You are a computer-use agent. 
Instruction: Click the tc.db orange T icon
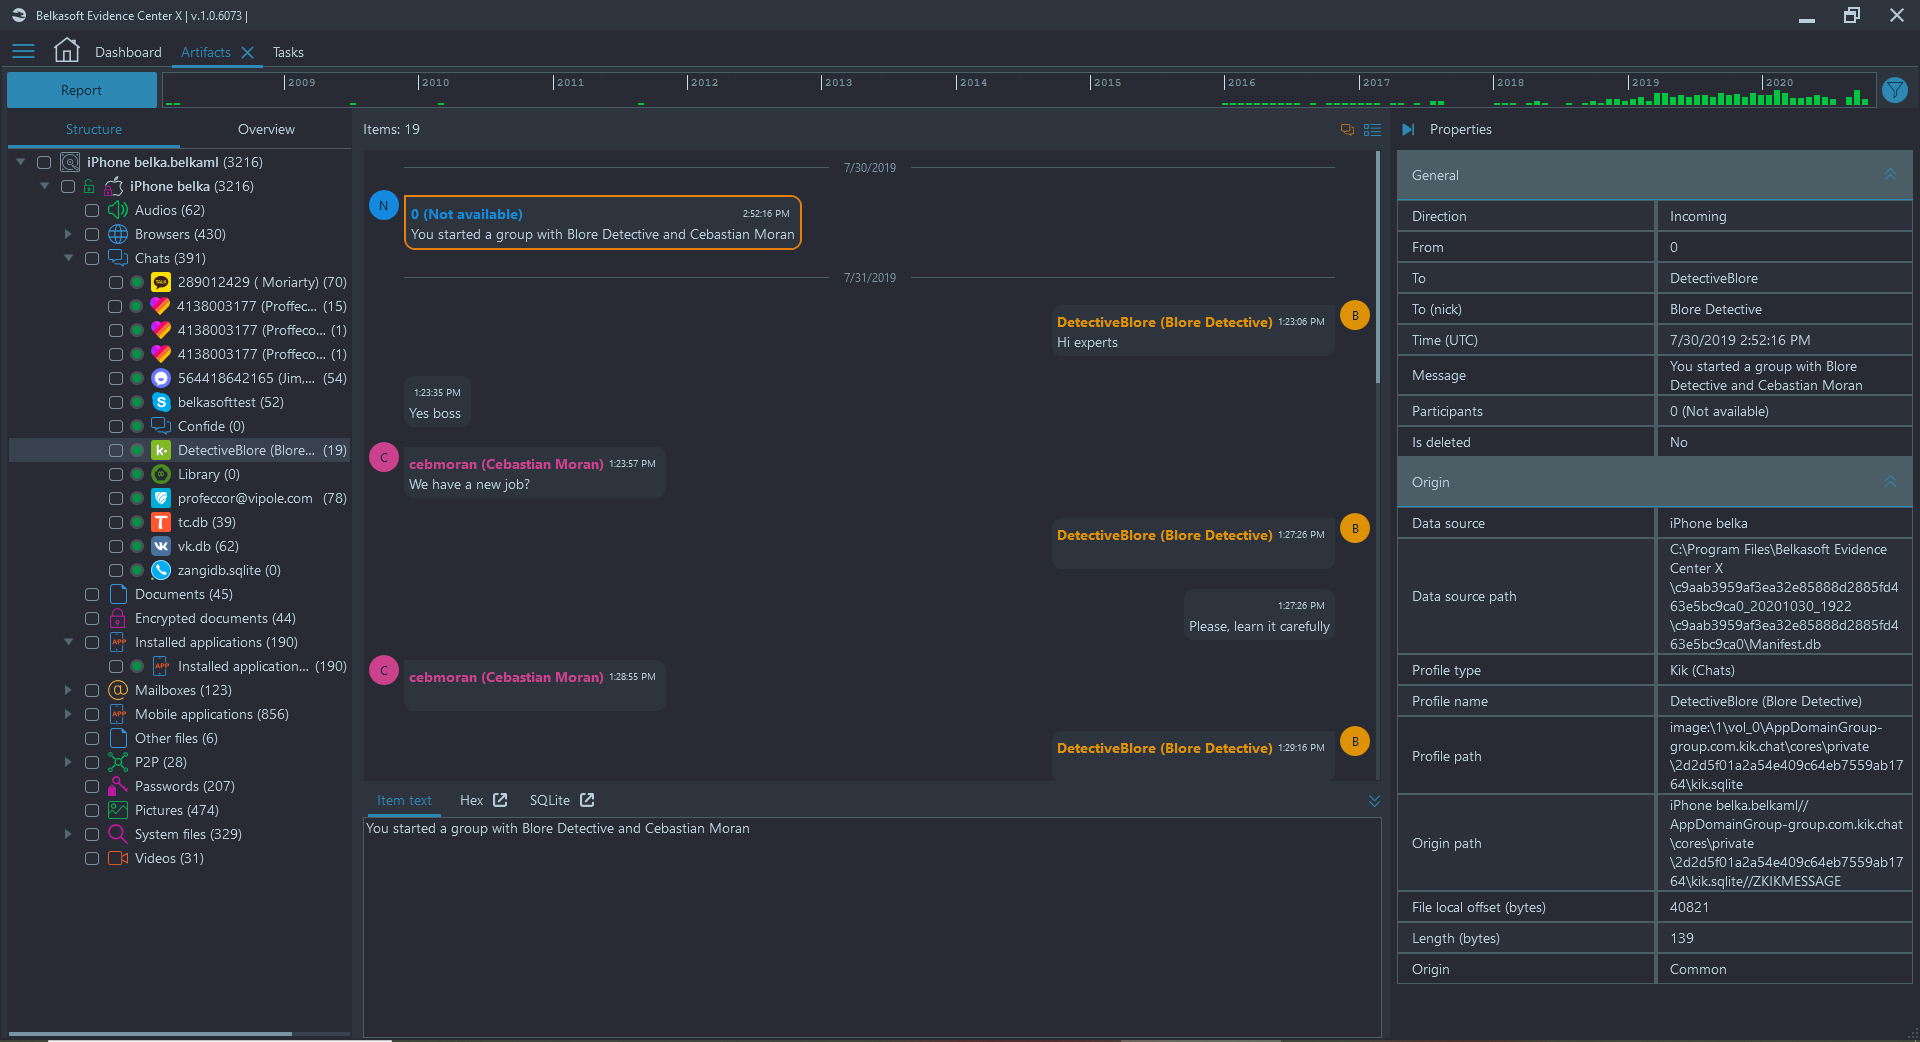(161, 522)
